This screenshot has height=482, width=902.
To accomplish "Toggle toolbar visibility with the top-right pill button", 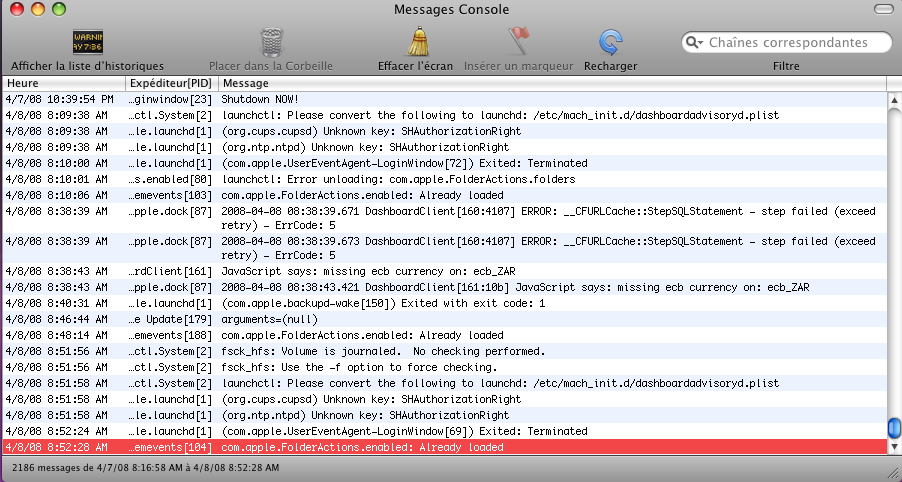I will pos(882,10).
